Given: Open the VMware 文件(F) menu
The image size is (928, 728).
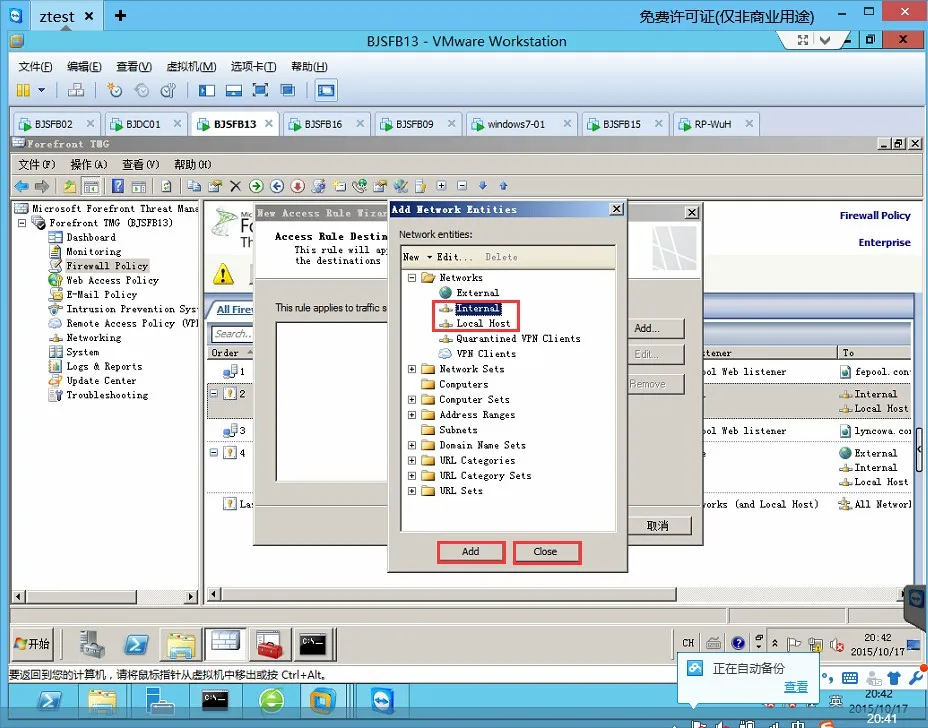Looking at the screenshot, I should pos(35,66).
